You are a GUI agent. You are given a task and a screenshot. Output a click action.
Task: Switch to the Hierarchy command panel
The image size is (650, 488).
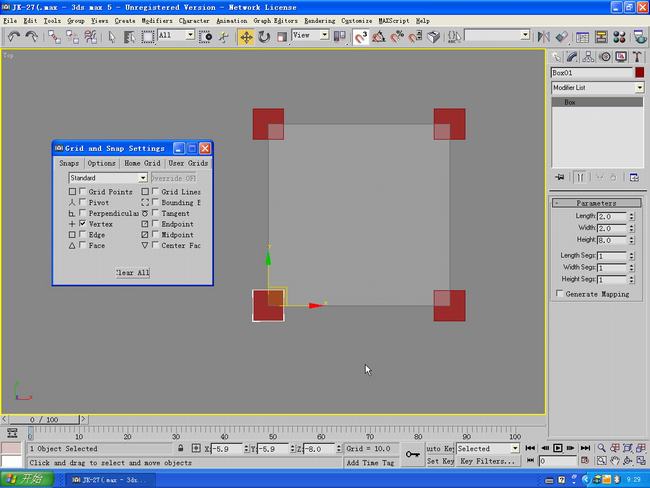click(x=588, y=57)
